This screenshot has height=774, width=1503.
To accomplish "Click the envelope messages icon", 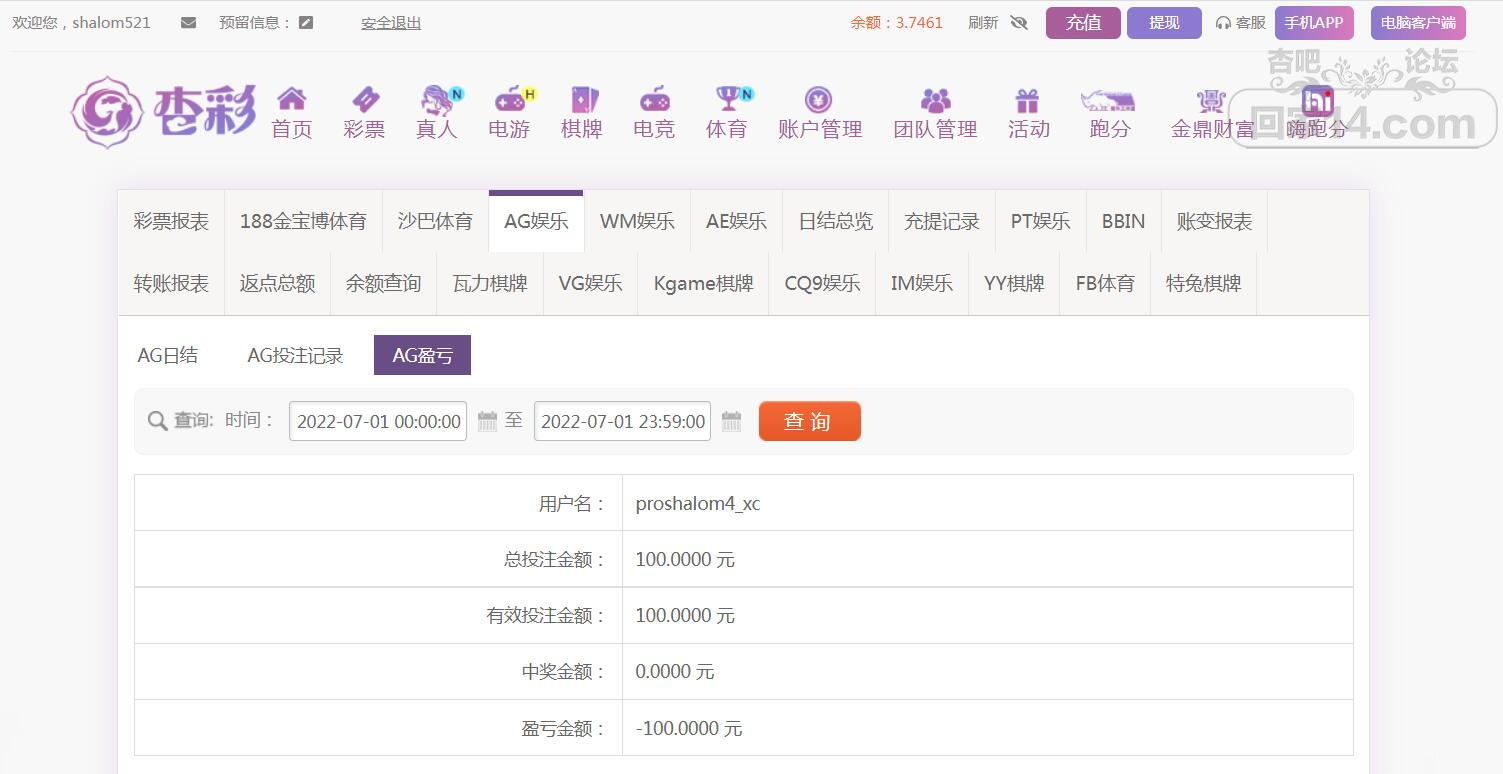I will [188, 23].
